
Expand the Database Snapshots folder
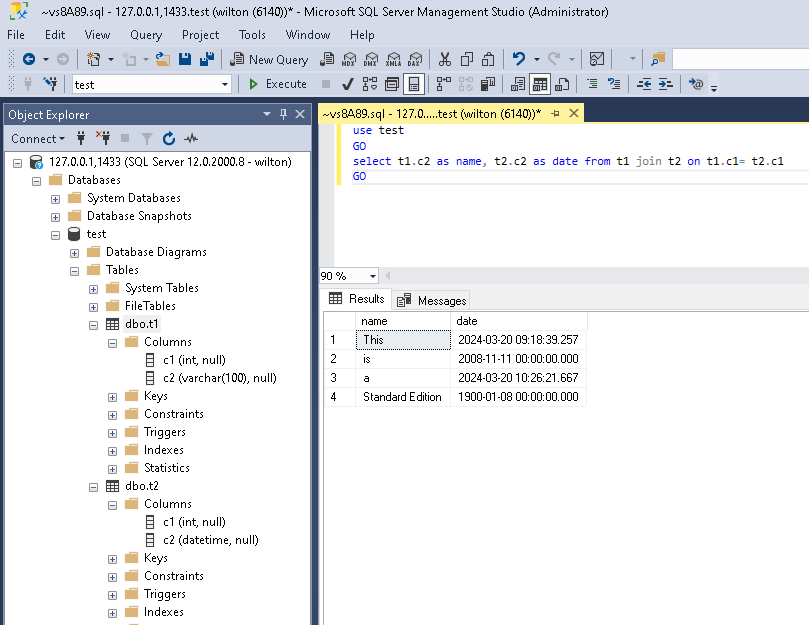pos(56,217)
